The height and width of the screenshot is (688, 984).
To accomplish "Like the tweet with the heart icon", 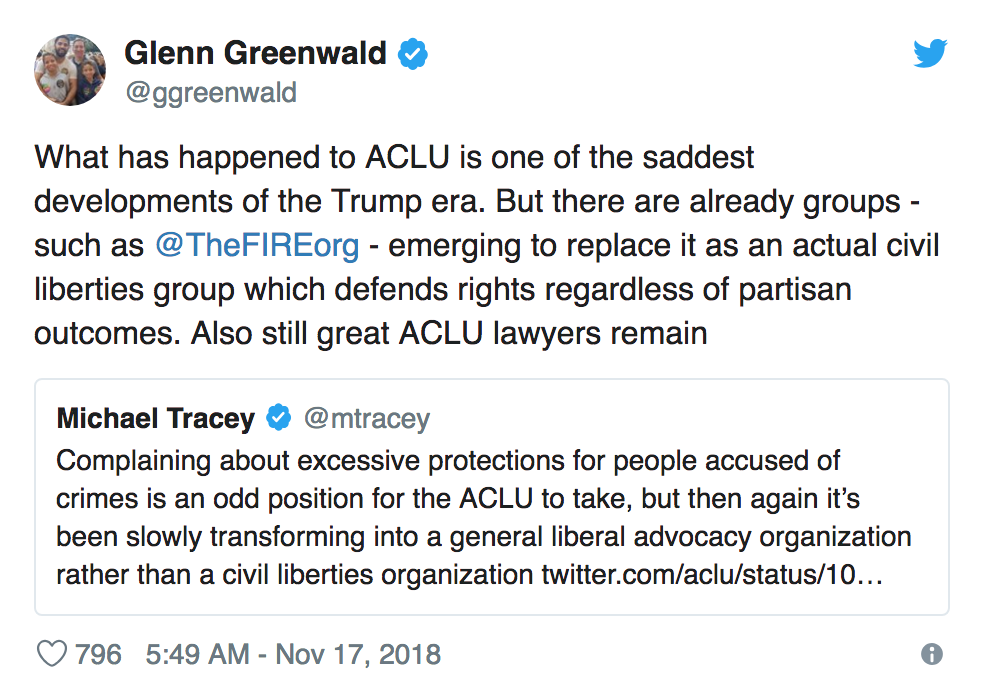I will [x=51, y=654].
